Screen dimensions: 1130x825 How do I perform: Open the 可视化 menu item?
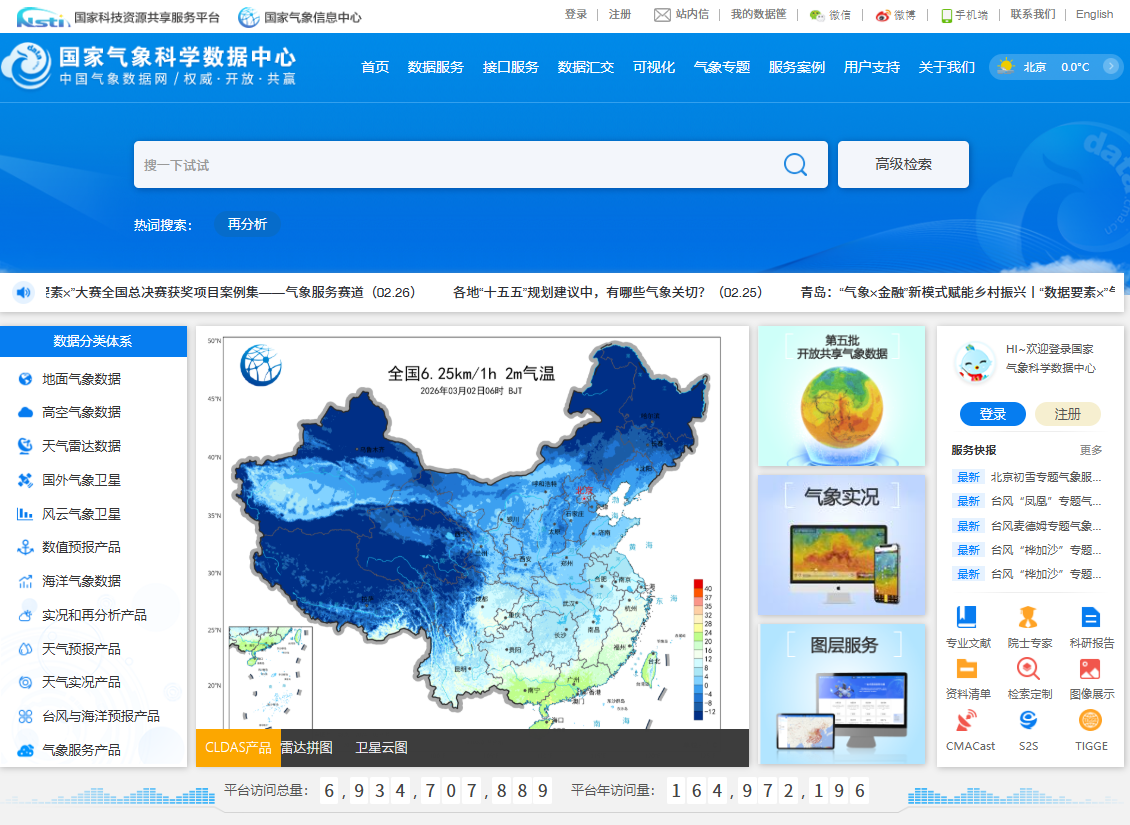coord(654,67)
